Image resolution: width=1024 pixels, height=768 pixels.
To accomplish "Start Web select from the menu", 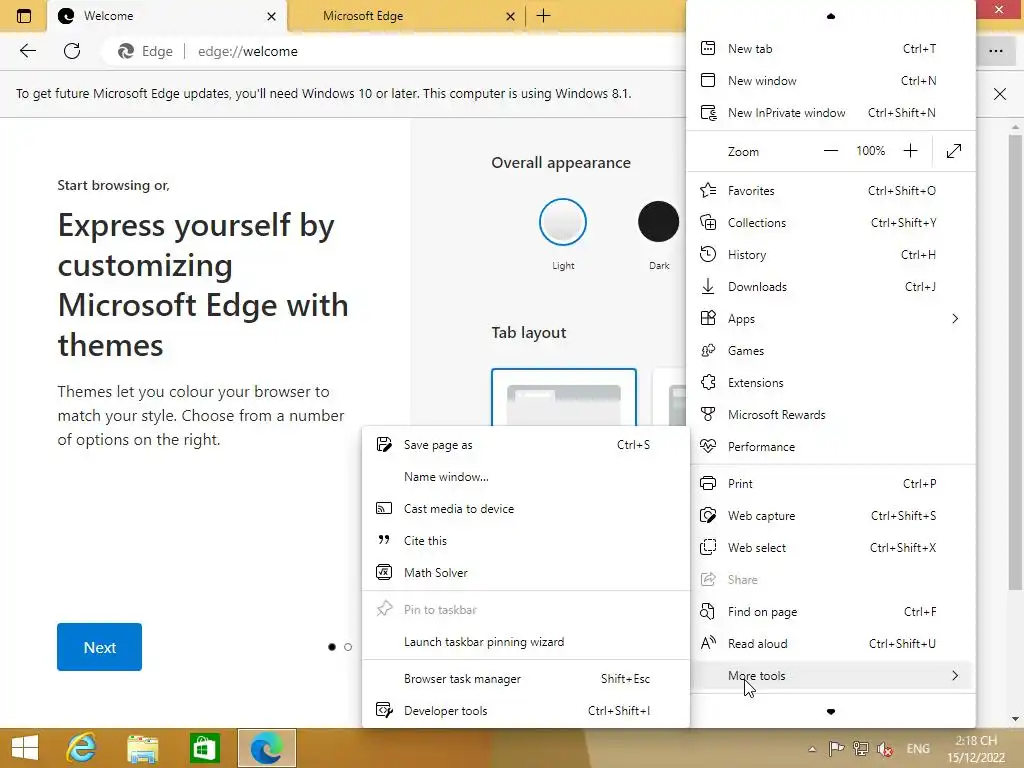I will coord(831,548).
